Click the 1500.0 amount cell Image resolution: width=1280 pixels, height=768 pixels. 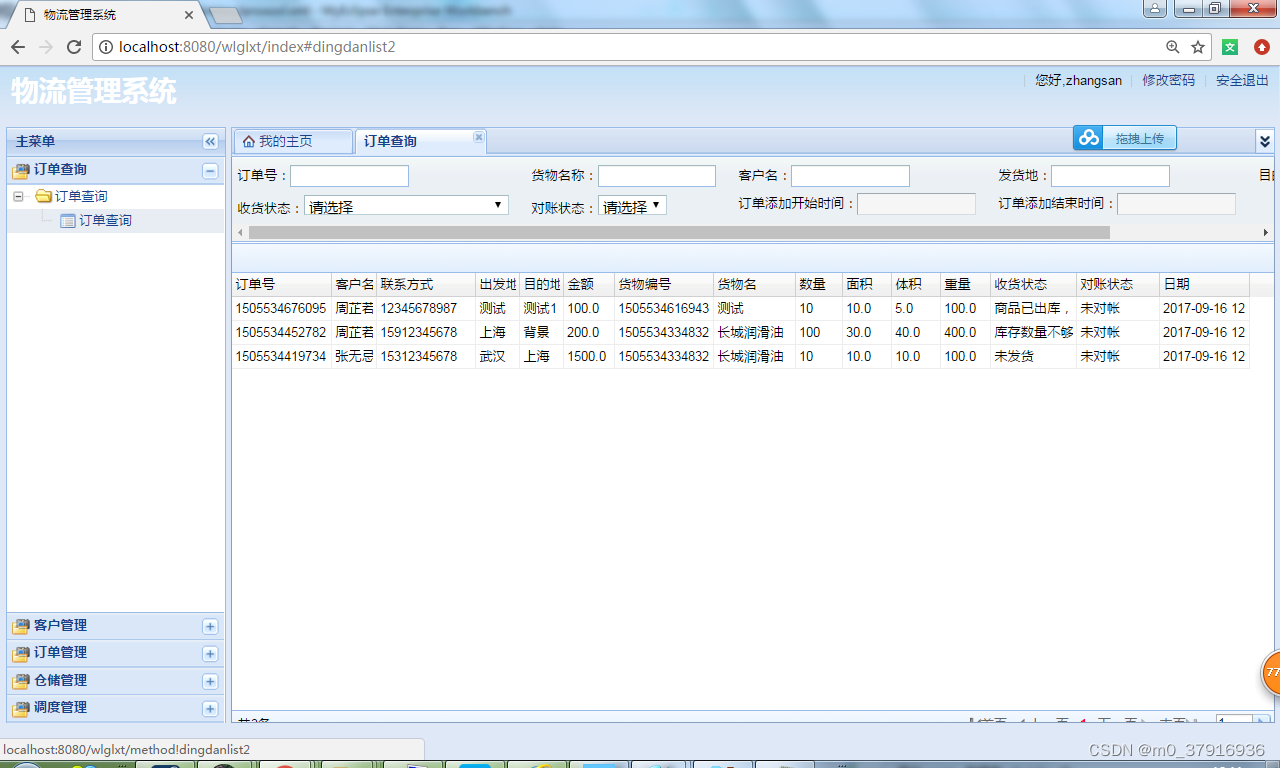coord(589,356)
